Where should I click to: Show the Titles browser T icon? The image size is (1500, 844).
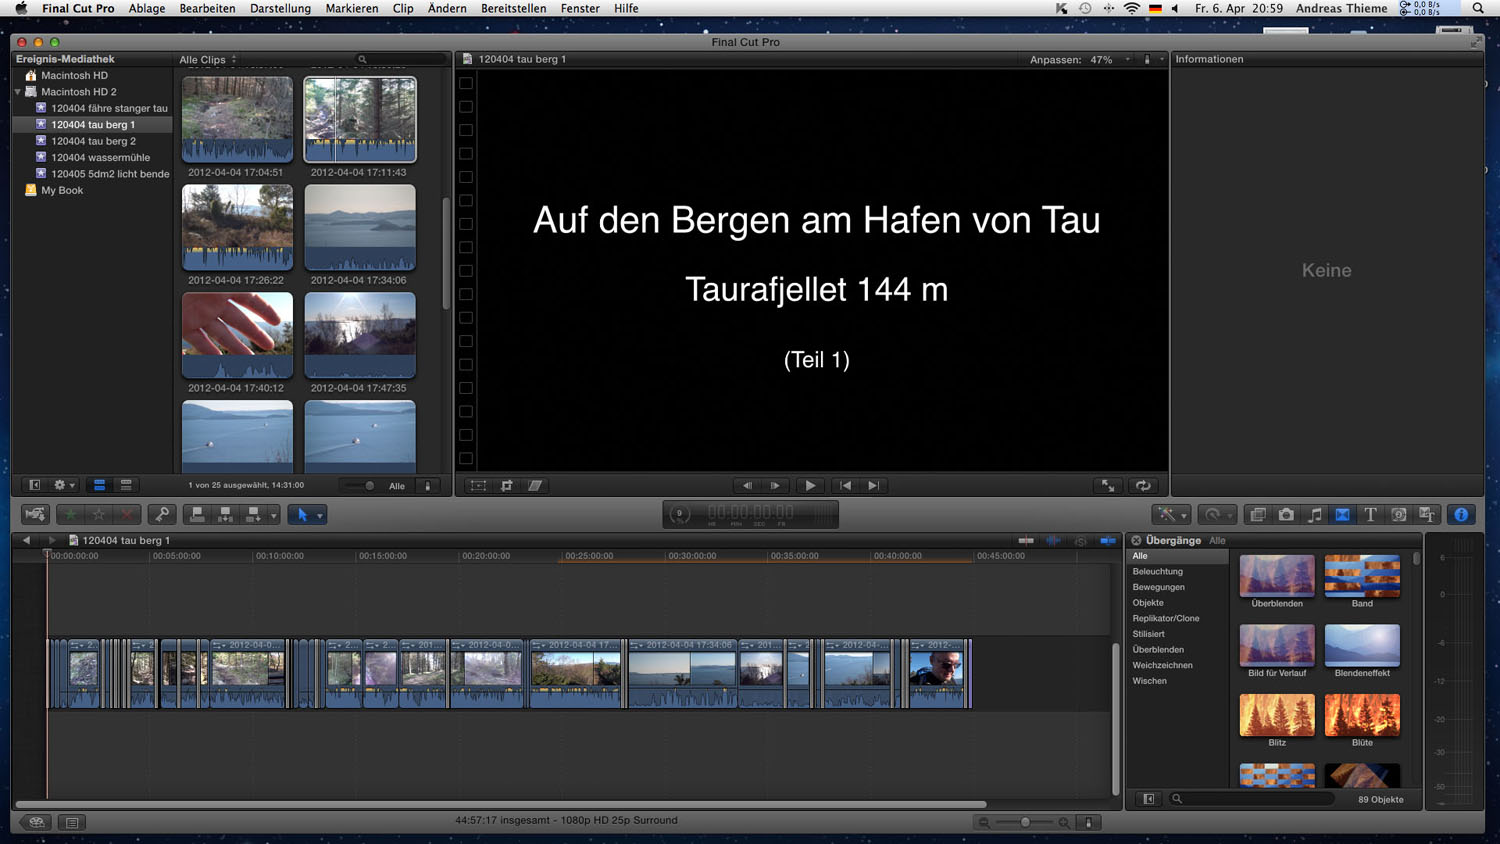coord(1370,514)
